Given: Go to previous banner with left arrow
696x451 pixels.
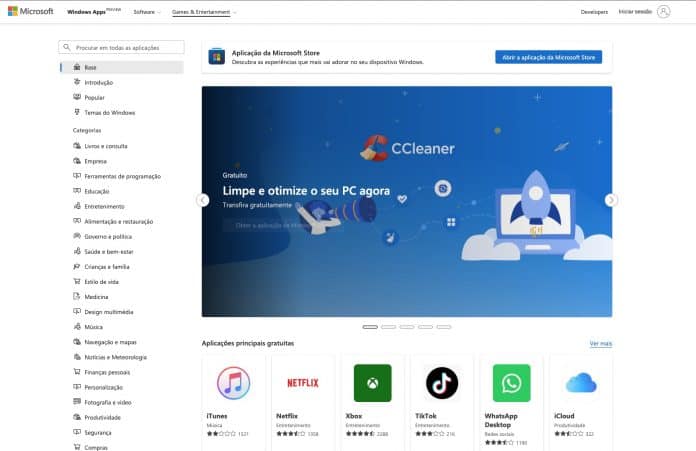Looking at the screenshot, I should pyautogui.click(x=203, y=200).
